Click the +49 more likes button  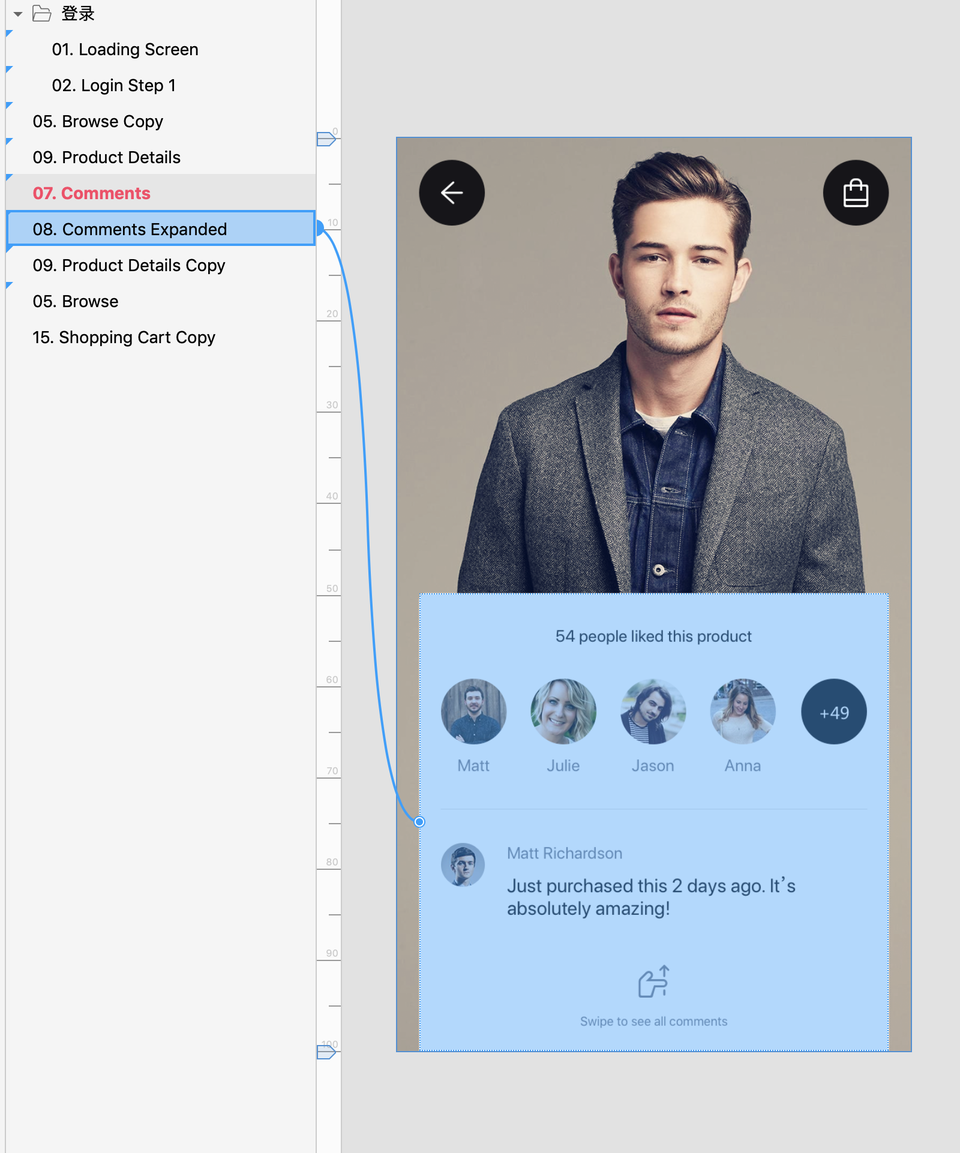834,712
